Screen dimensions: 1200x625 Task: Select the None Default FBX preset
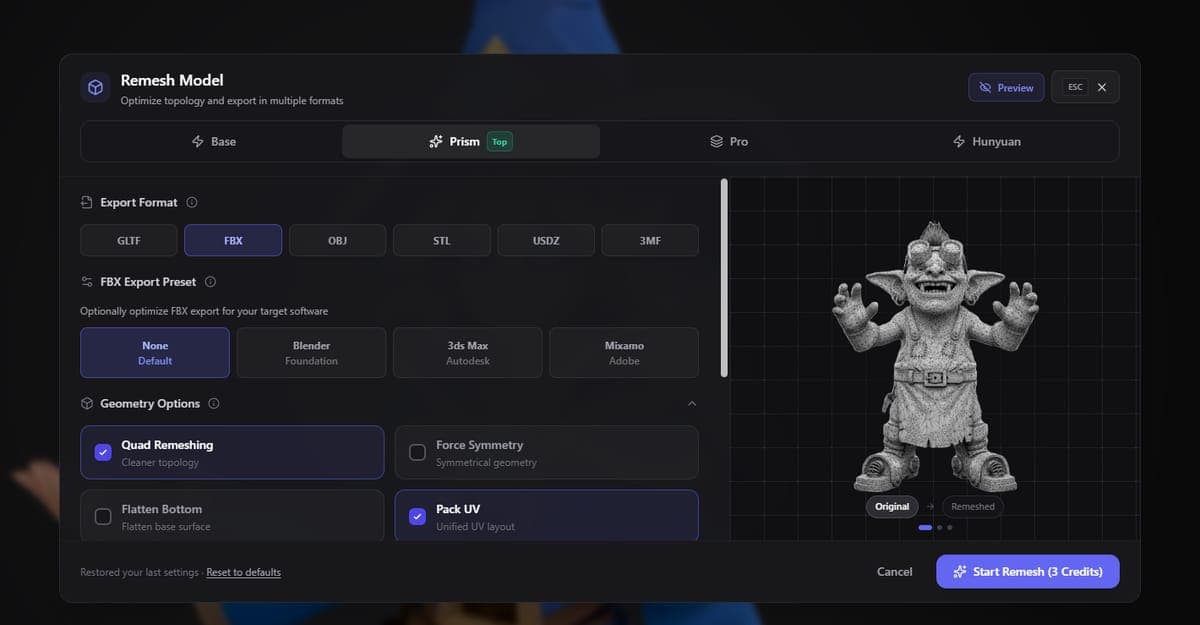click(x=155, y=353)
